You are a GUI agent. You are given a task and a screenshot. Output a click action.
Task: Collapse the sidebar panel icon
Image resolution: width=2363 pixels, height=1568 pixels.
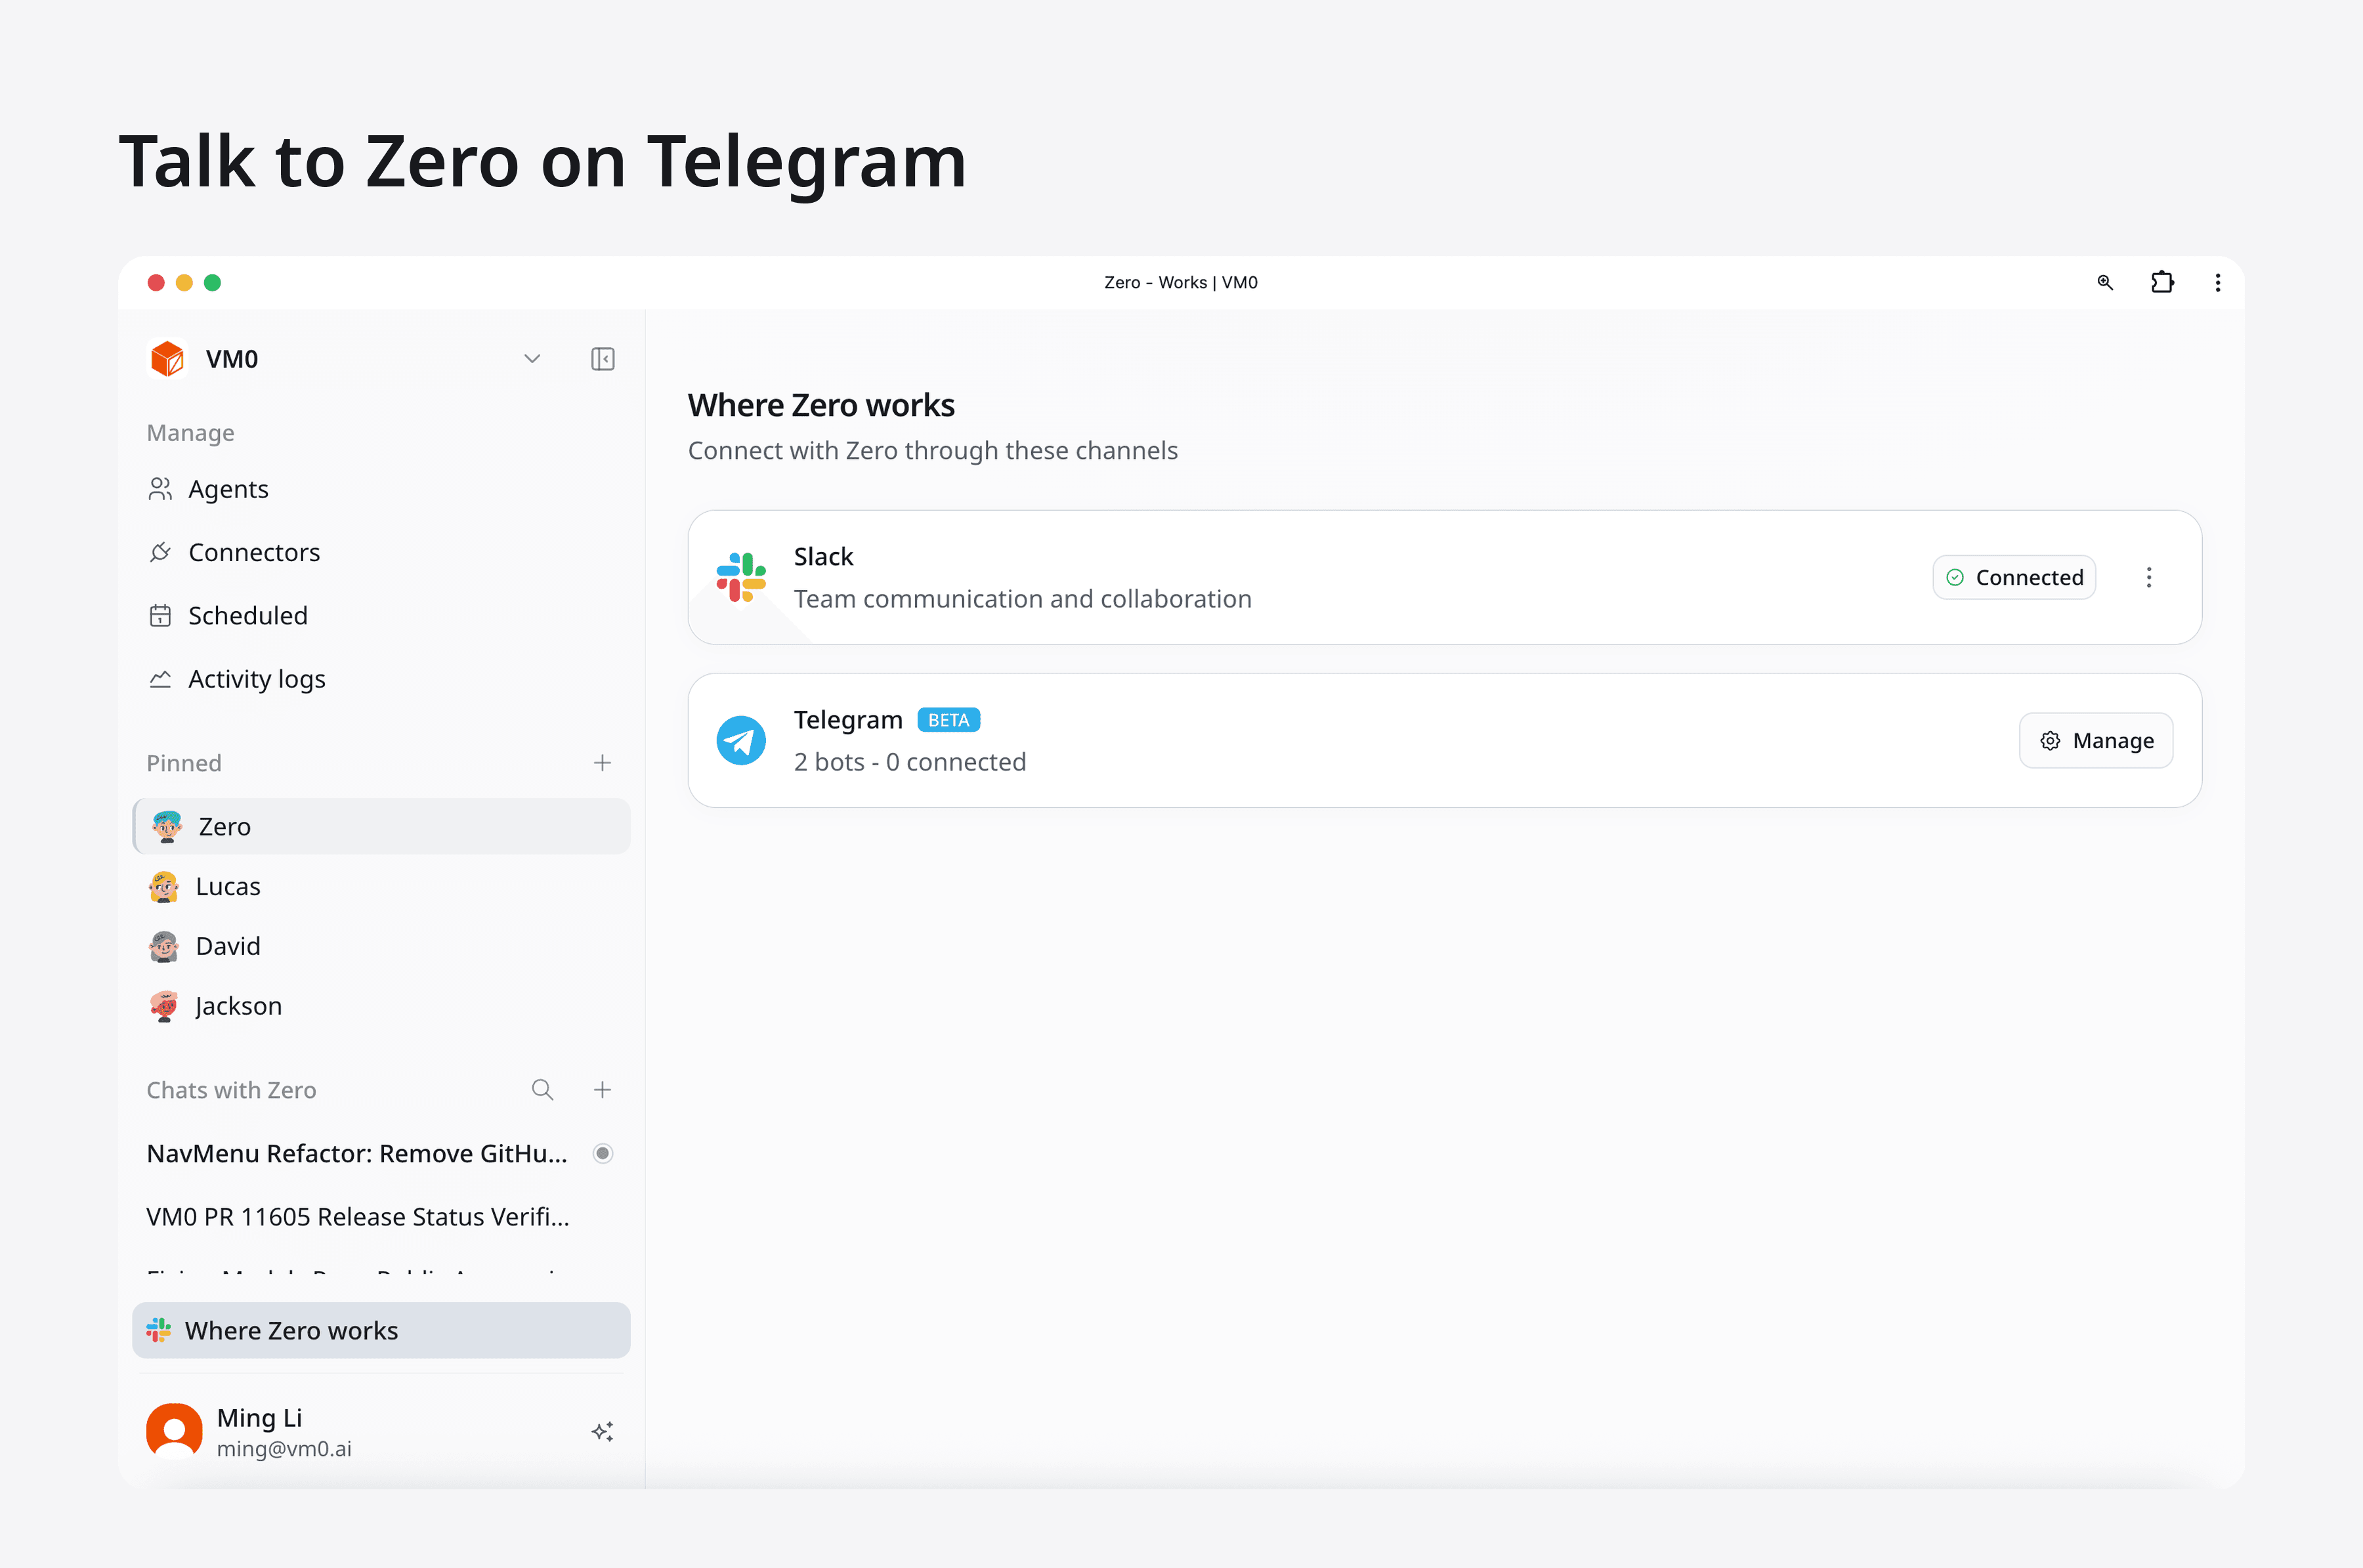tap(602, 359)
